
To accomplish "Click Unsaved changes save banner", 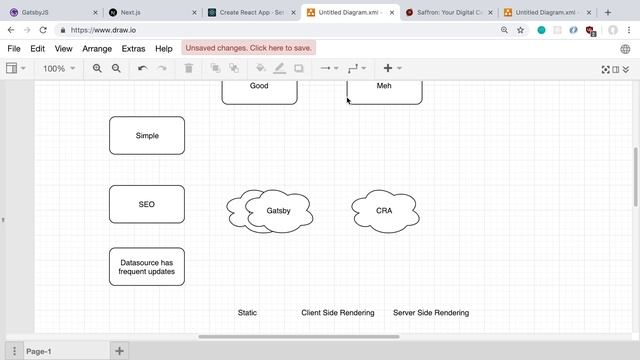I will (249, 48).
